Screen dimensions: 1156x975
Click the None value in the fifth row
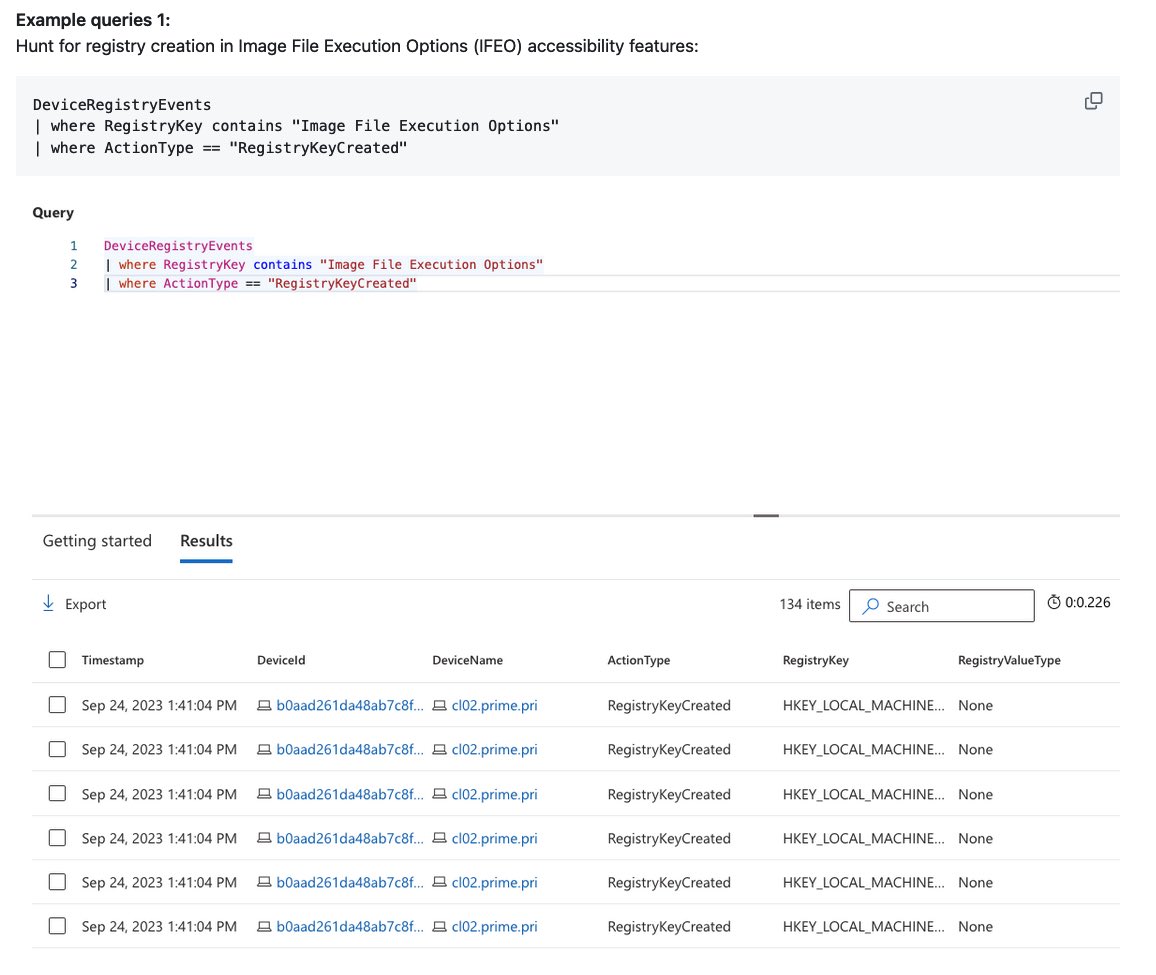point(975,883)
